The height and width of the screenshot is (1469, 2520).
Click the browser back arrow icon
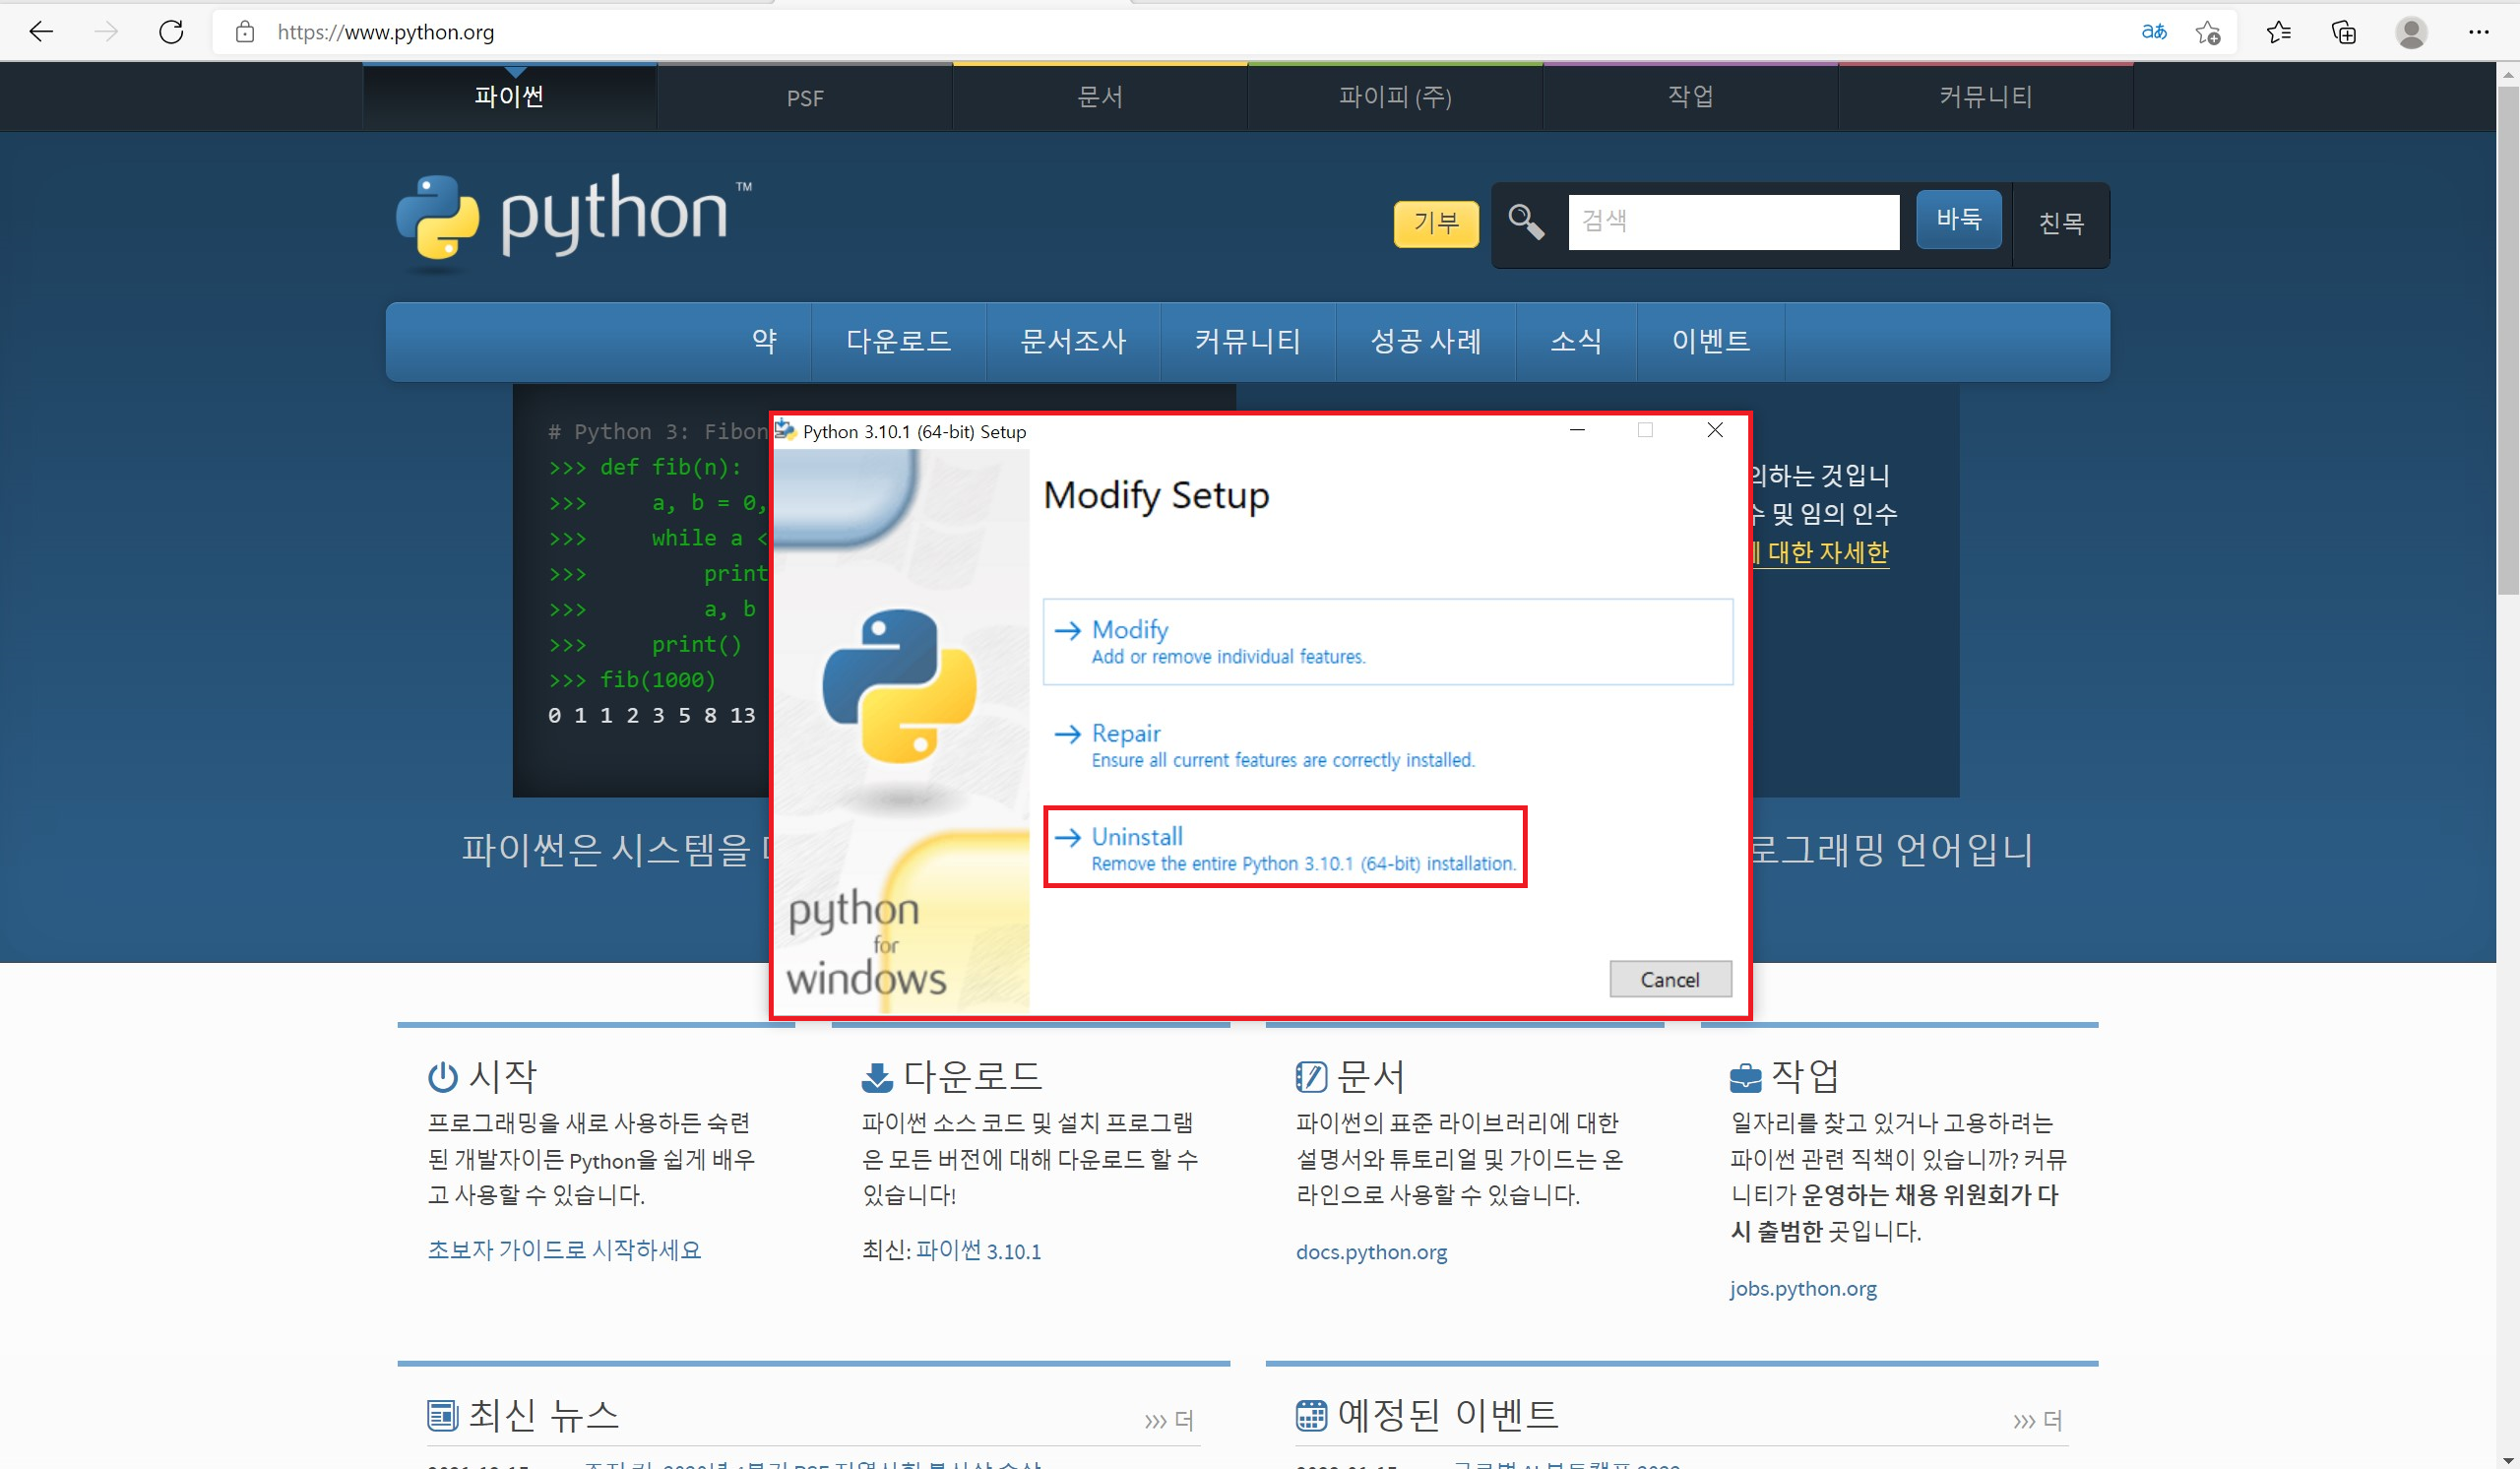click(41, 32)
